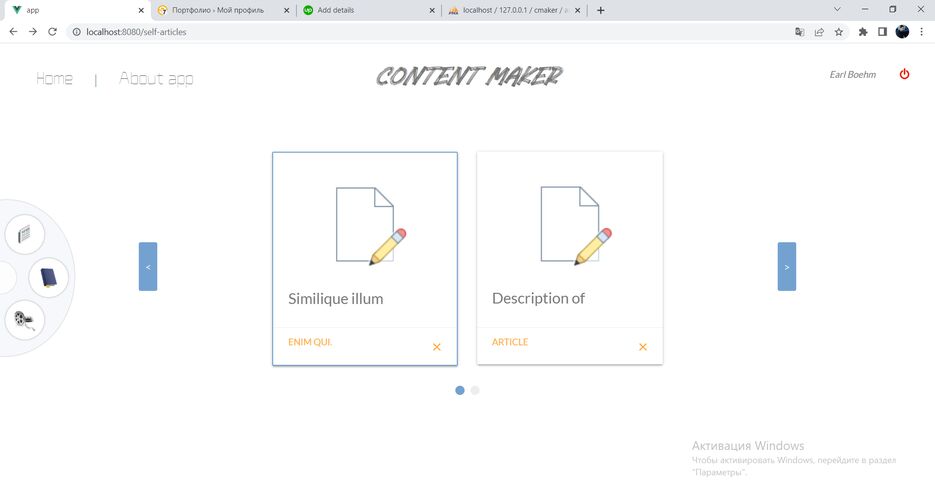Open the articles icon in circular menu
The width and height of the screenshot is (935, 501).
[x=24, y=234]
